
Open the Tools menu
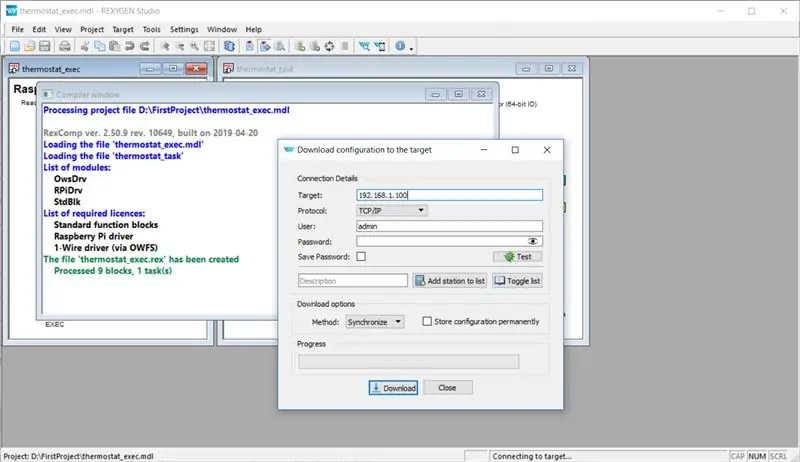[152, 30]
